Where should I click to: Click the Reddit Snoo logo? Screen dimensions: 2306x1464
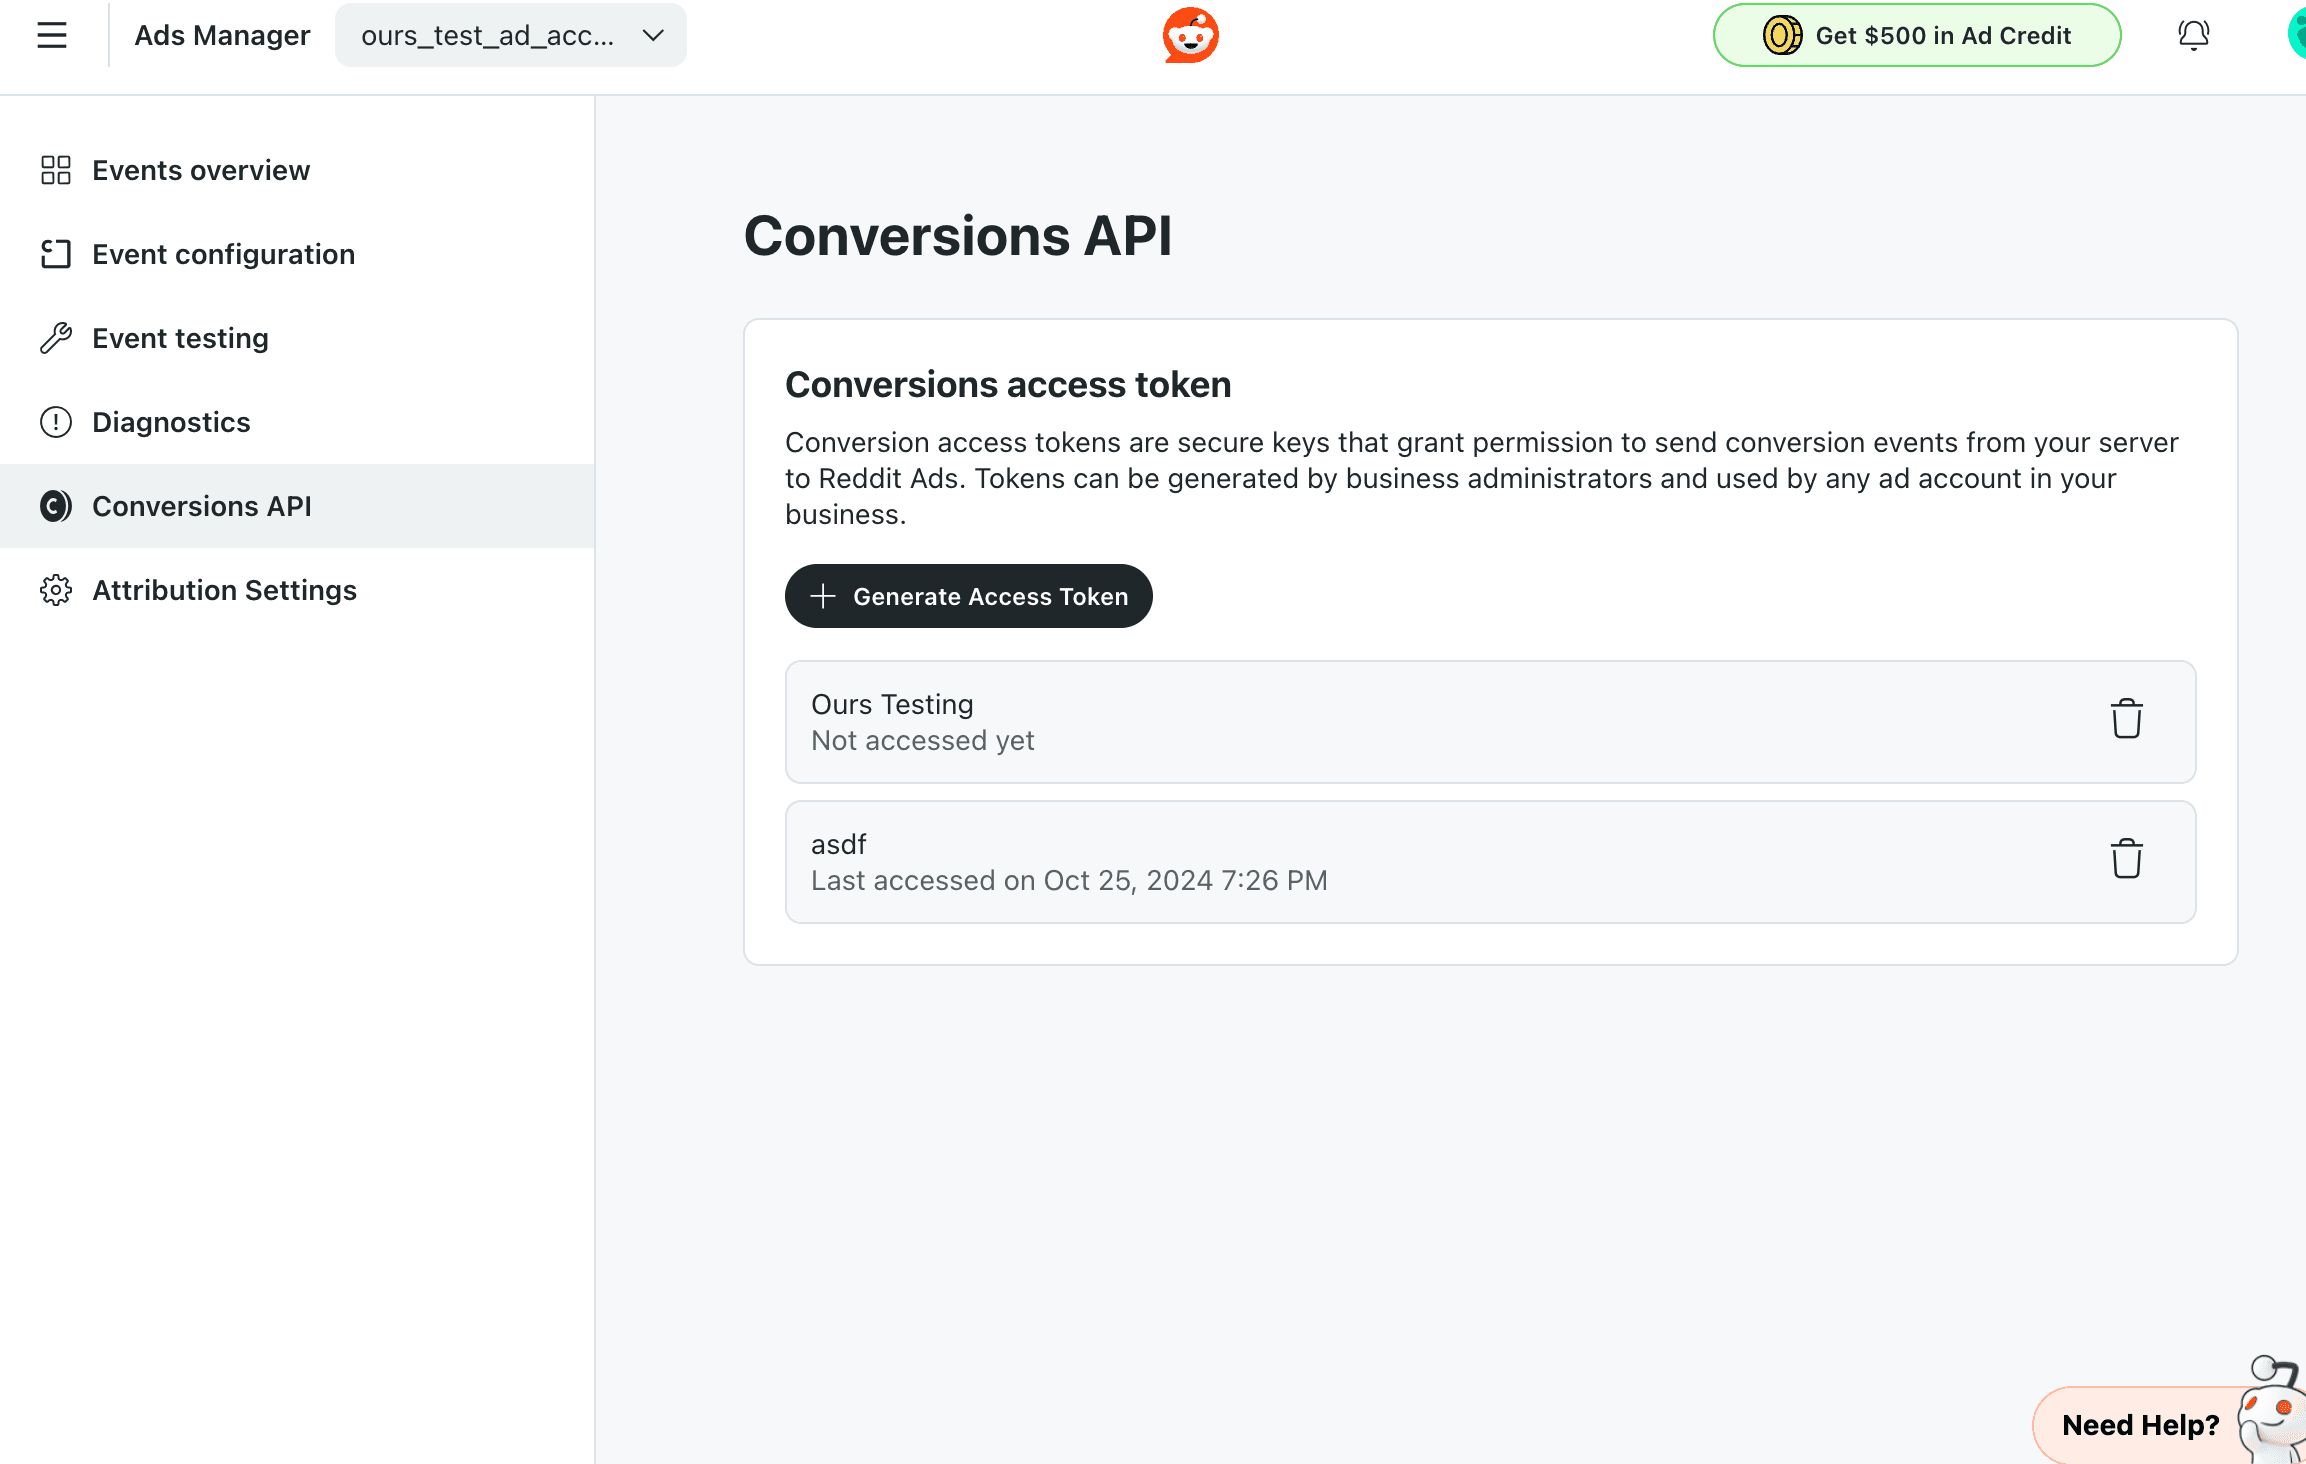1190,36
